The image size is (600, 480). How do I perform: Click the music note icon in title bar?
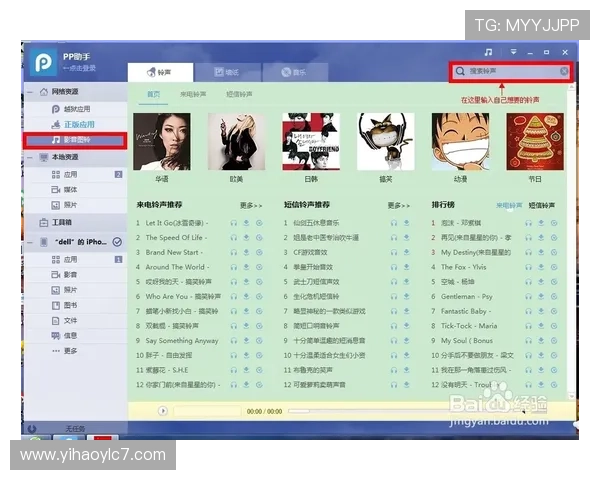[x=488, y=52]
